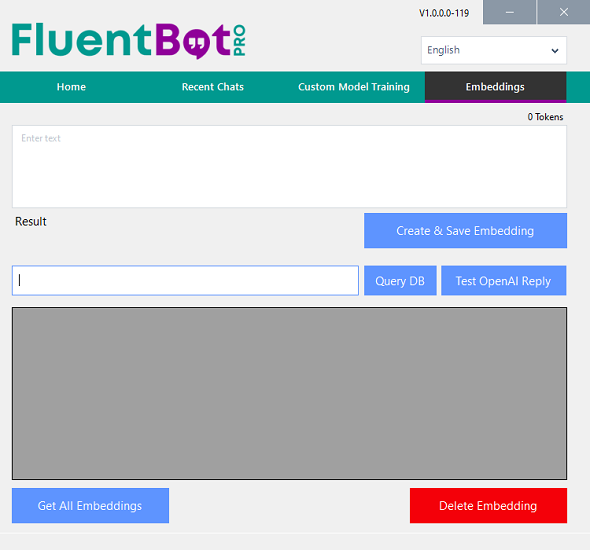Click the V1.0.0.0-119 version label
The height and width of the screenshot is (550, 590).
tap(444, 13)
